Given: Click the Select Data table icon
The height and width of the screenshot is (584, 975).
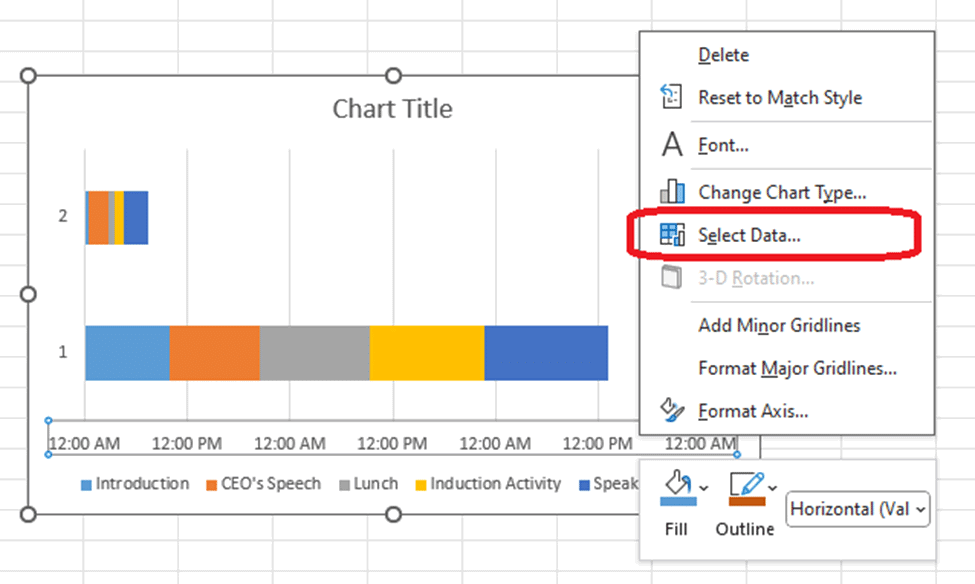Looking at the screenshot, I should click(672, 236).
